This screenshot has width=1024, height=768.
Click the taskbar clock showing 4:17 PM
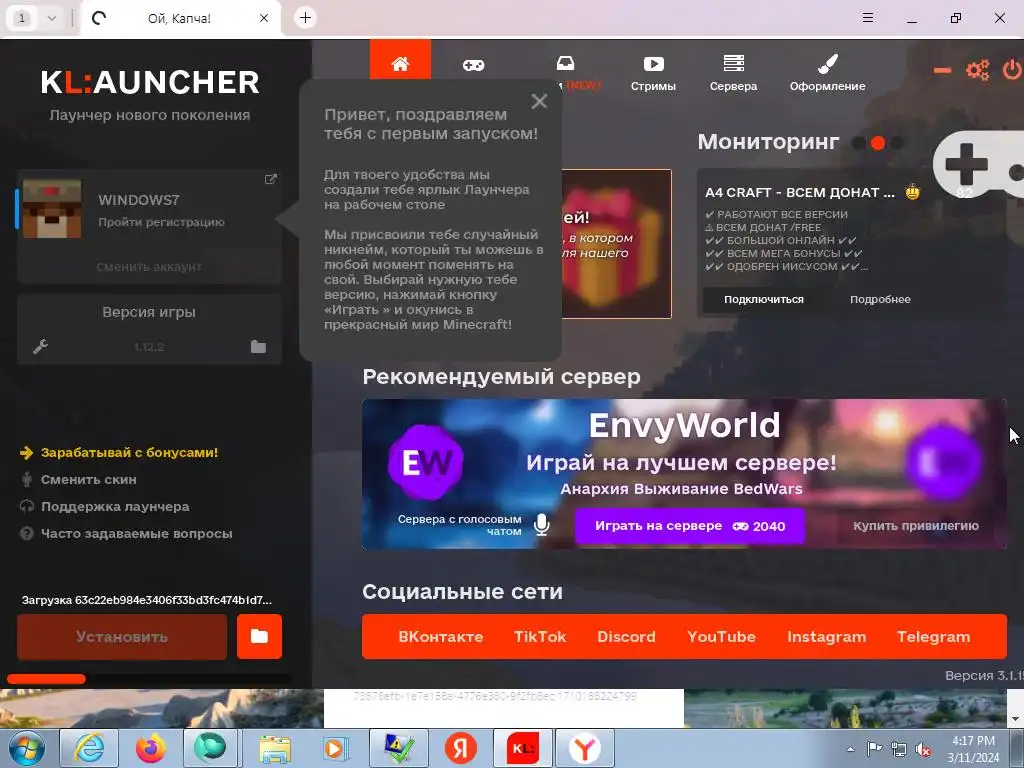pyautogui.click(x=973, y=748)
